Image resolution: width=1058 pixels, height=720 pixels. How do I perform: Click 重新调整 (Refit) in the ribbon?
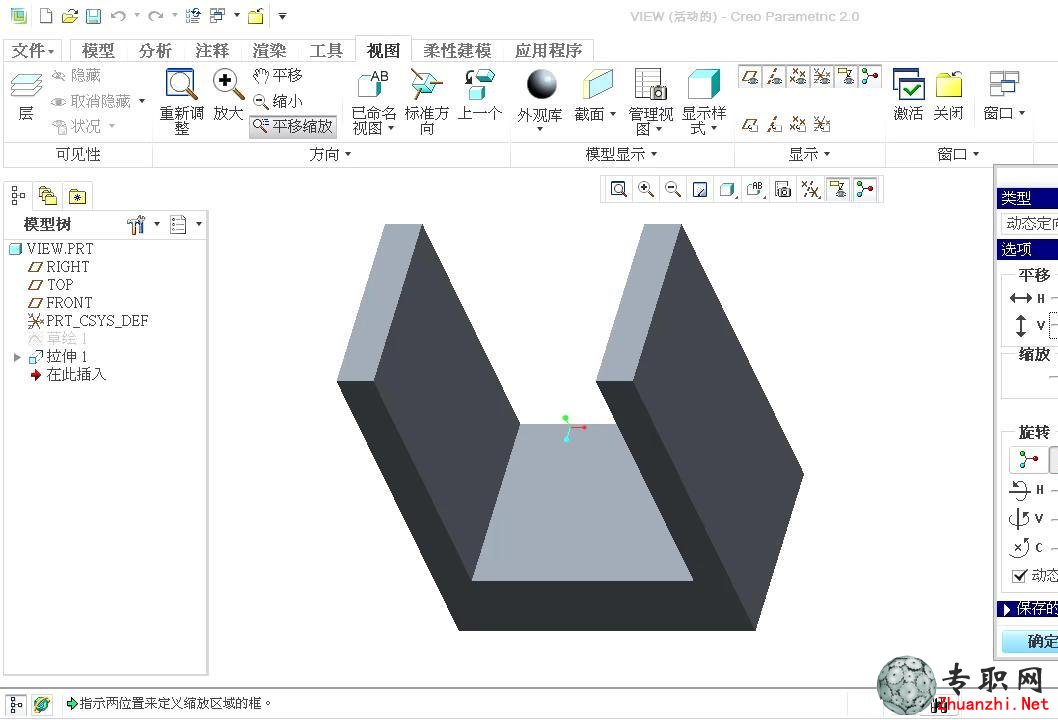pos(182,101)
